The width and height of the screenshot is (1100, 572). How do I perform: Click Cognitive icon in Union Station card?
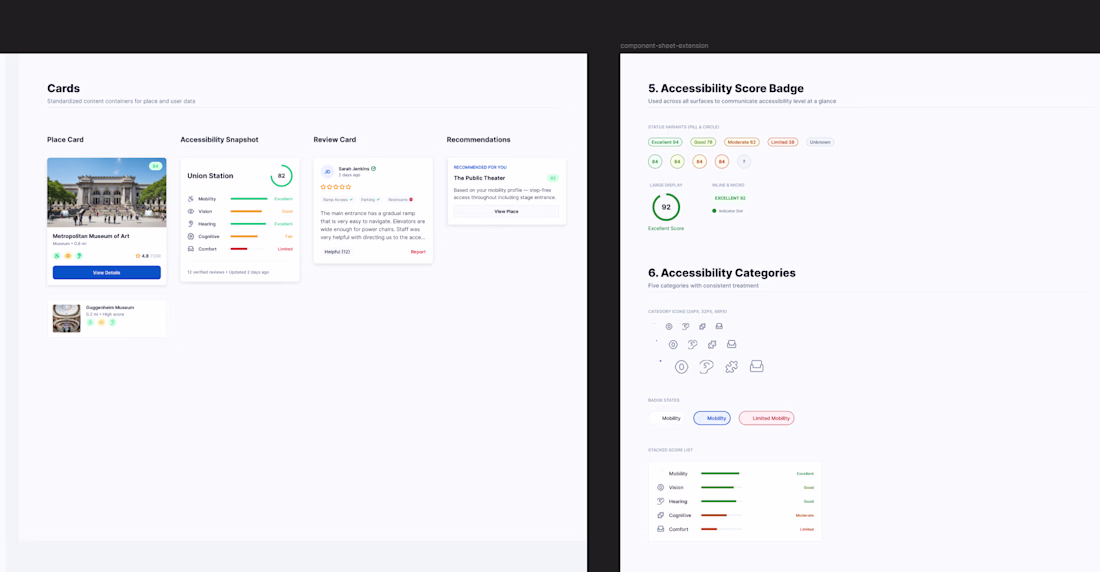coord(191,237)
